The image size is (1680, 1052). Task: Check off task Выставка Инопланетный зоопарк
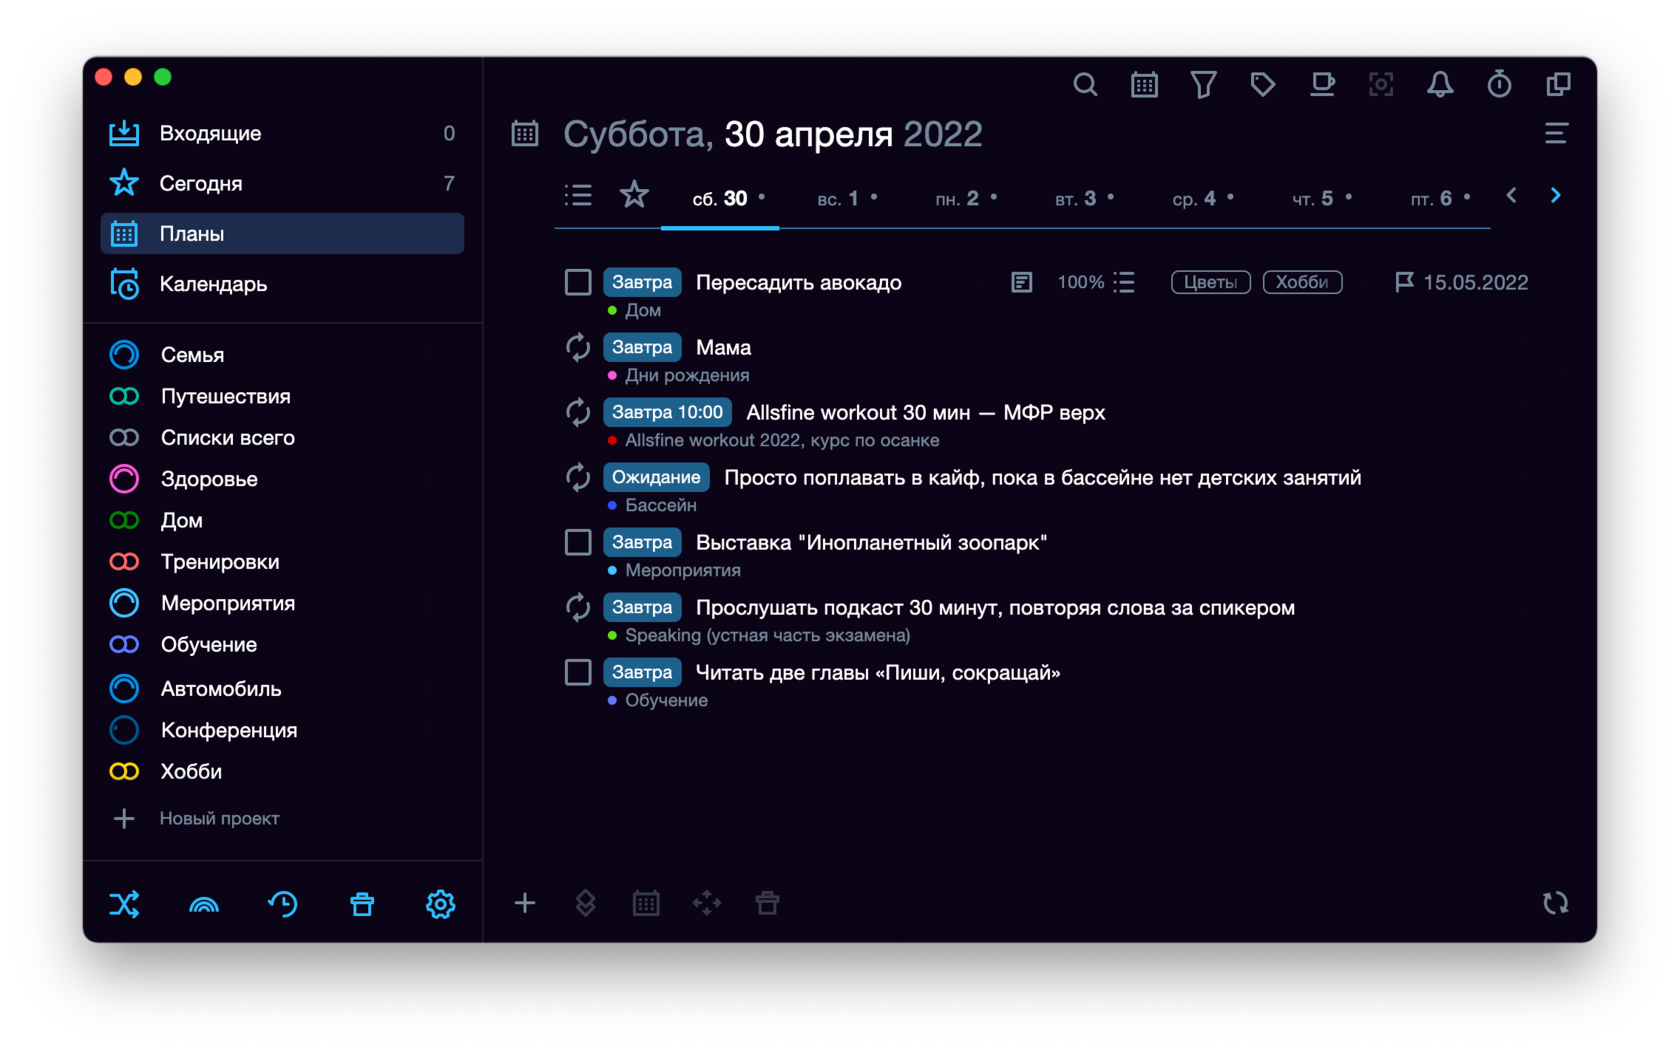point(578,542)
